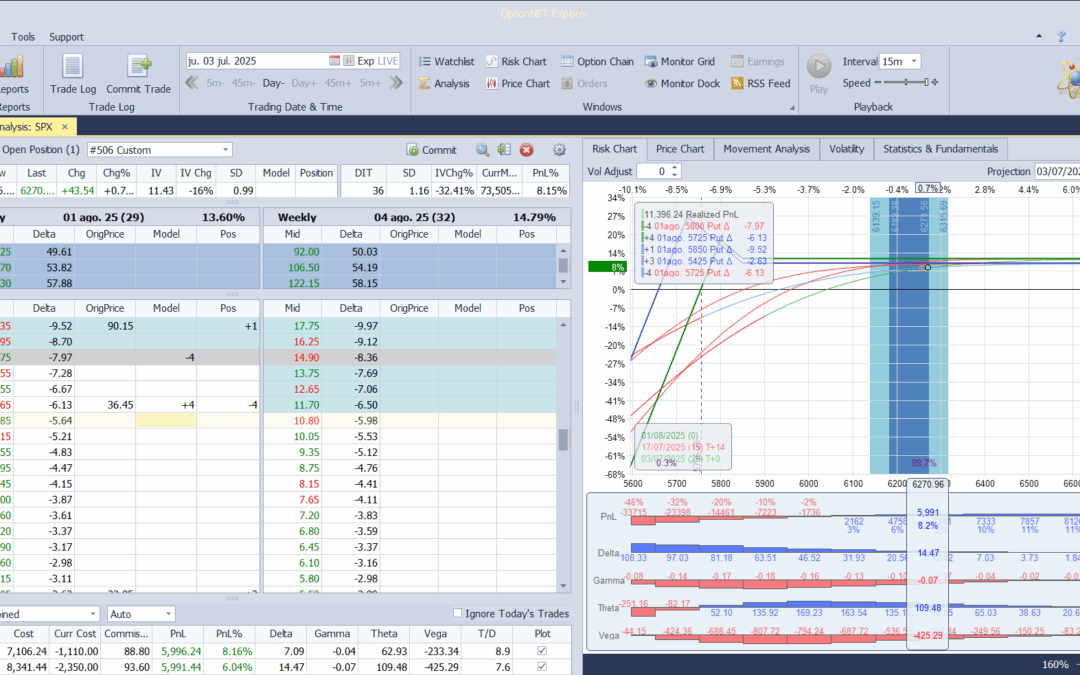Open position settings gear icon
Image resolution: width=1080 pixels, height=675 pixels.
click(x=559, y=150)
